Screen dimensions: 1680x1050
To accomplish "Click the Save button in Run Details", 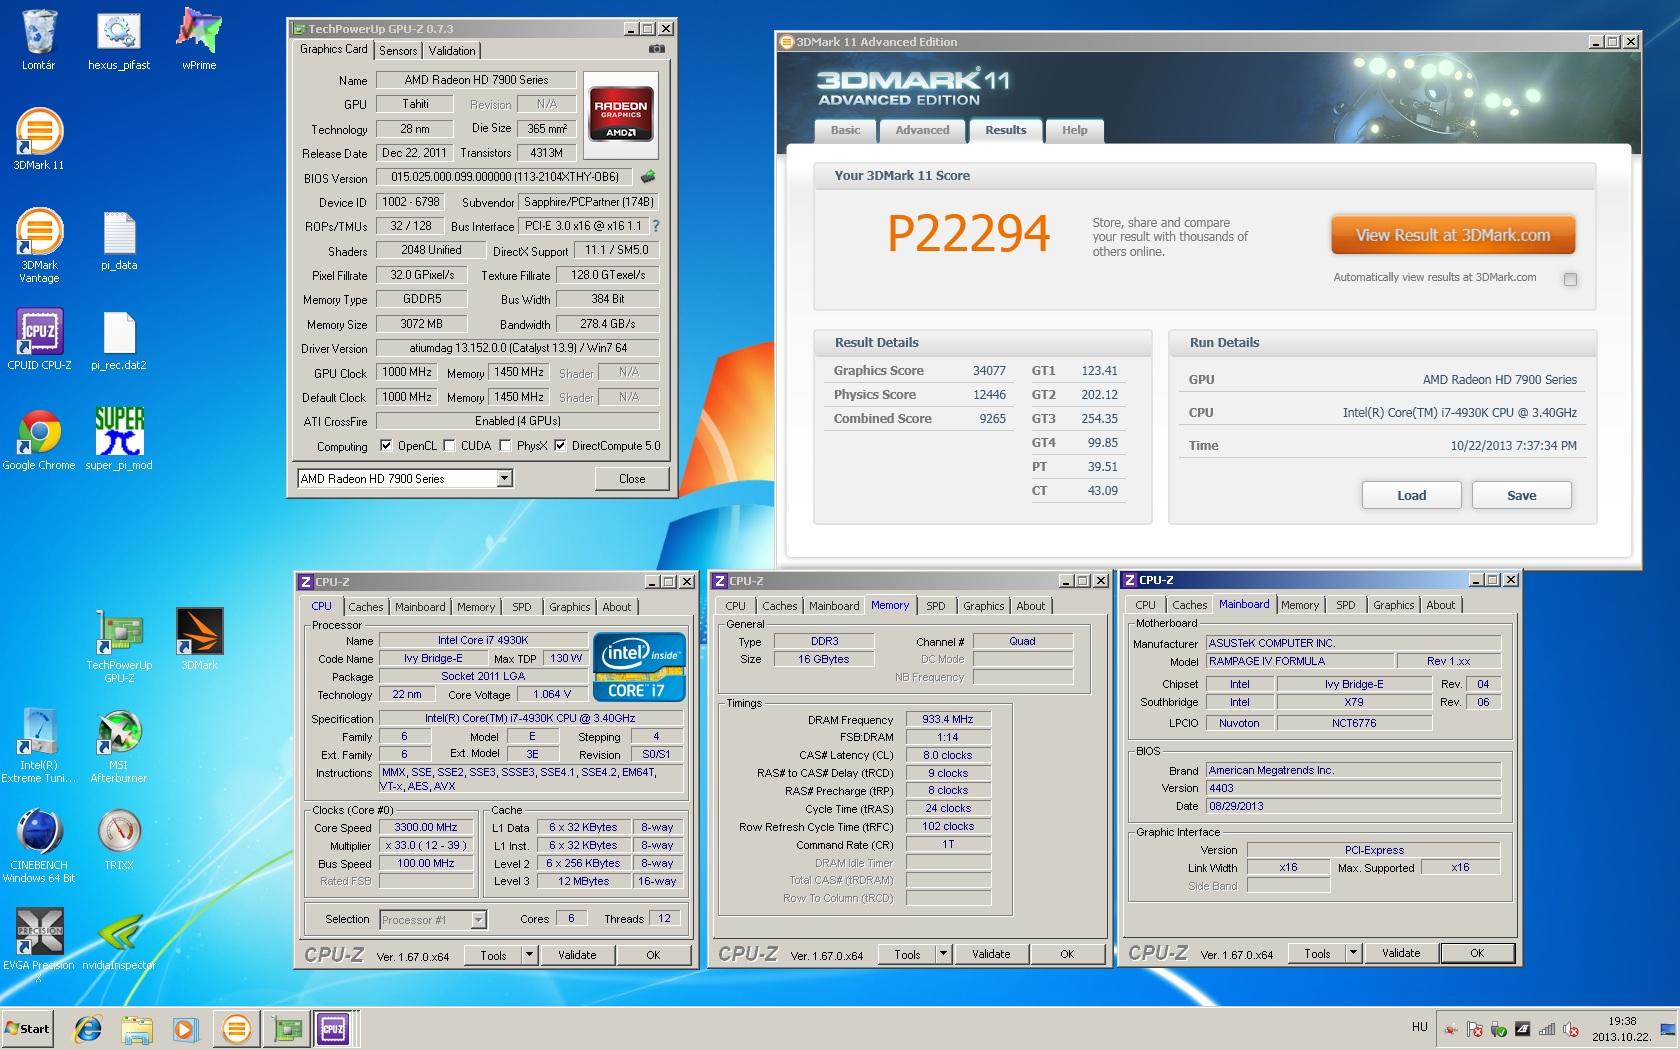I will [x=1521, y=495].
